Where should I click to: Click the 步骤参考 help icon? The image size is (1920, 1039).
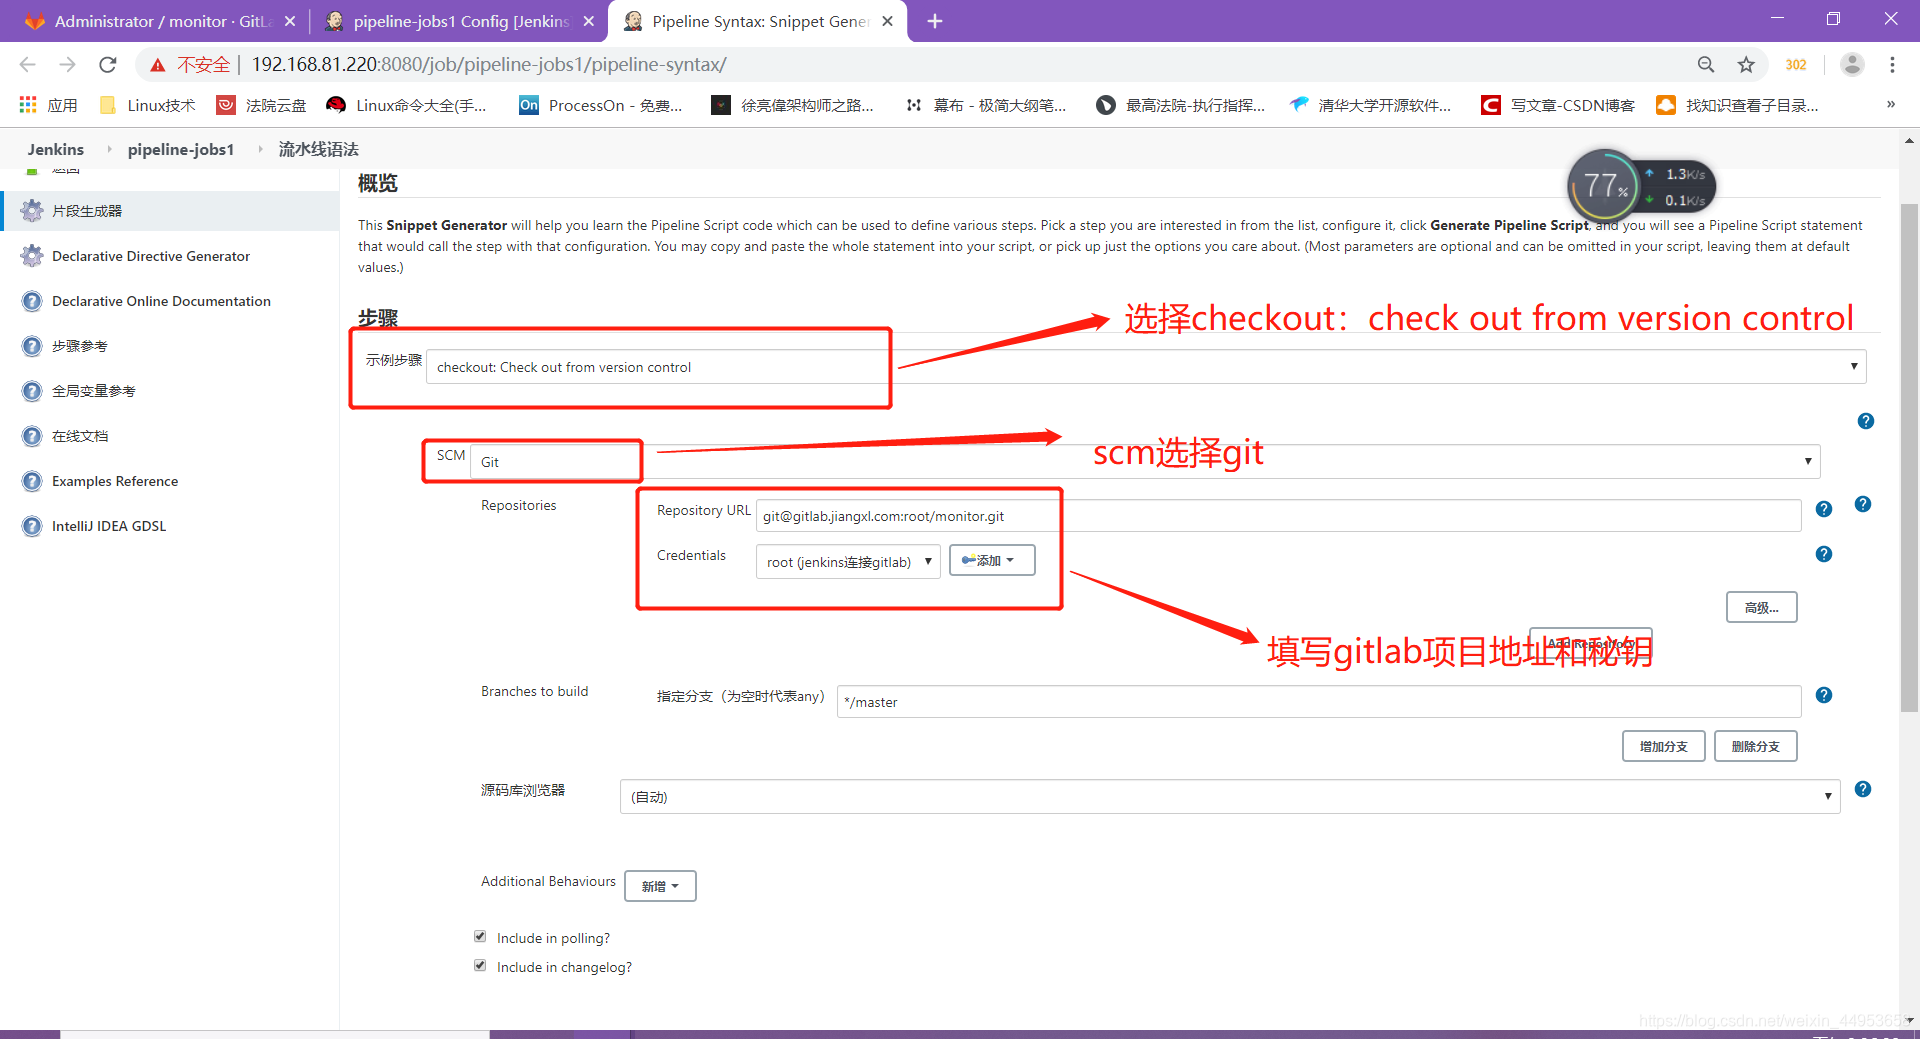[32, 346]
